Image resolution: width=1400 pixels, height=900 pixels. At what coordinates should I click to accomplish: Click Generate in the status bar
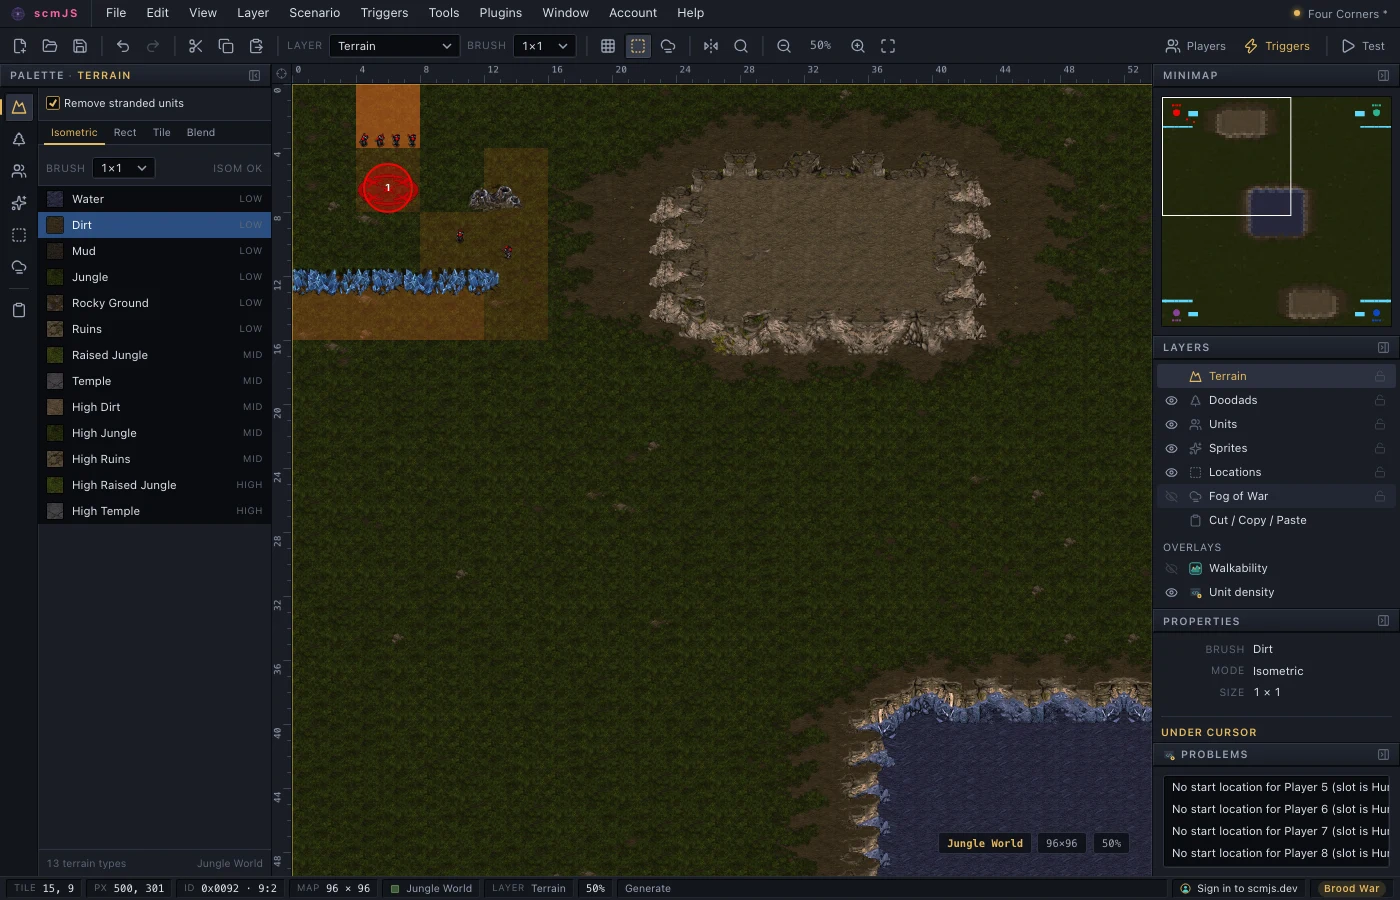[648, 888]
